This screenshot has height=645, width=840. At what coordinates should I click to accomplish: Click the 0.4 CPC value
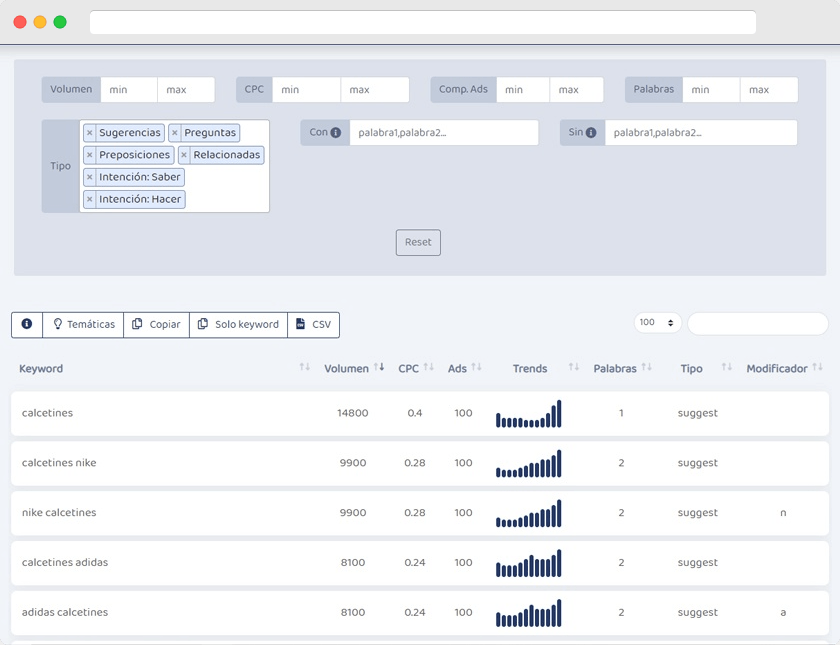(x=415, y=413)
